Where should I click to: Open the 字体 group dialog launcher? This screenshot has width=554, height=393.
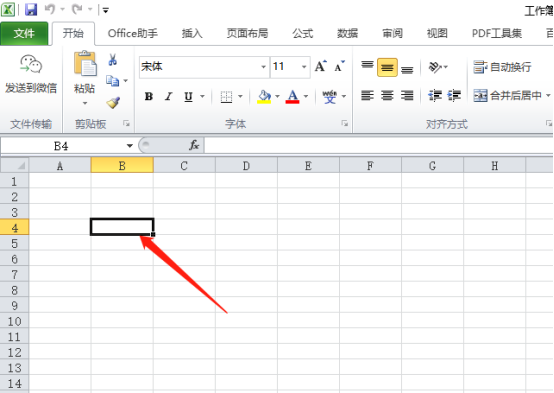click(344, 123)
